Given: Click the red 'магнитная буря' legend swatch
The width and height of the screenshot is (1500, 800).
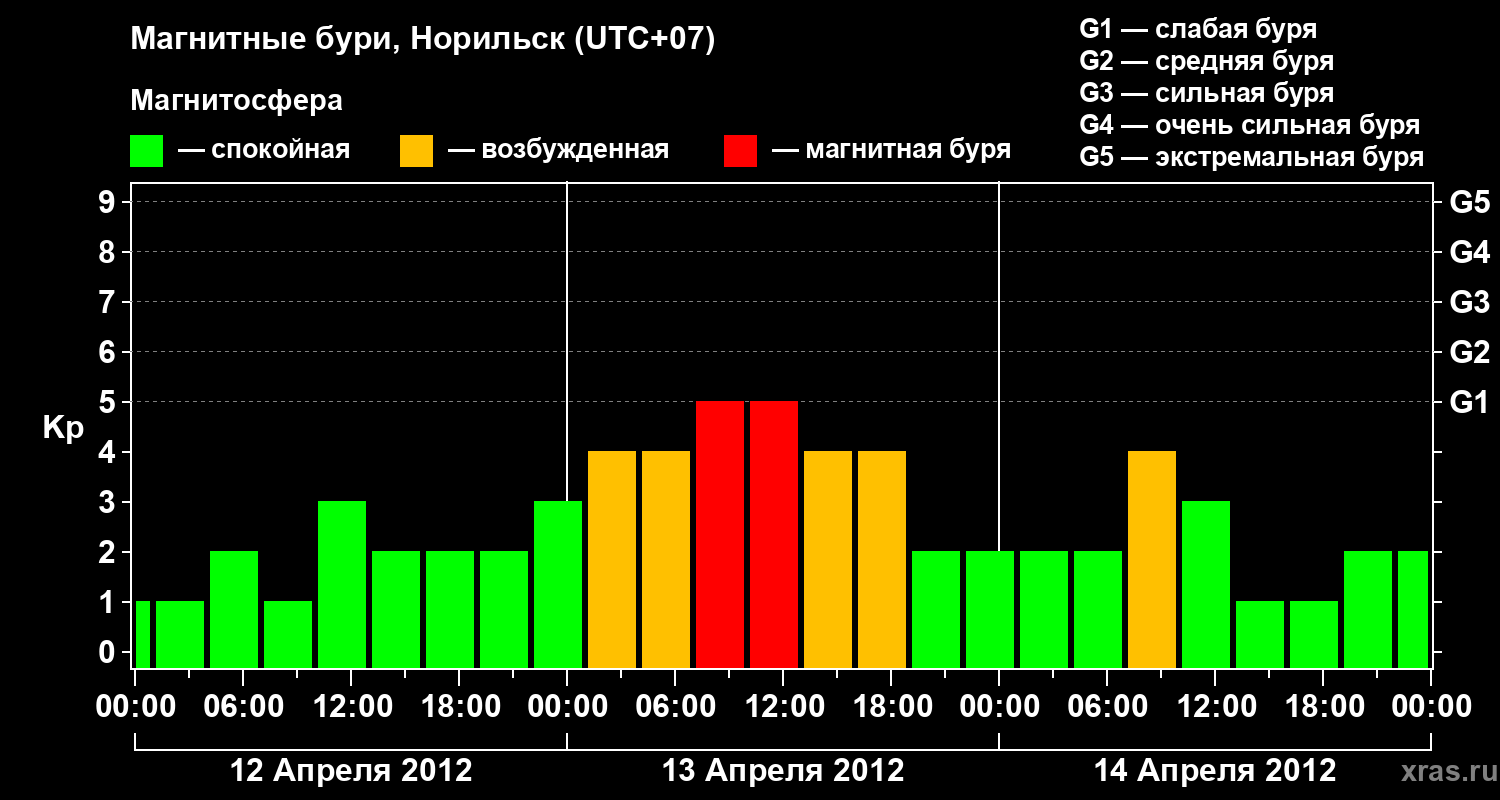Looking at the screenshot, I should (740, 151).
